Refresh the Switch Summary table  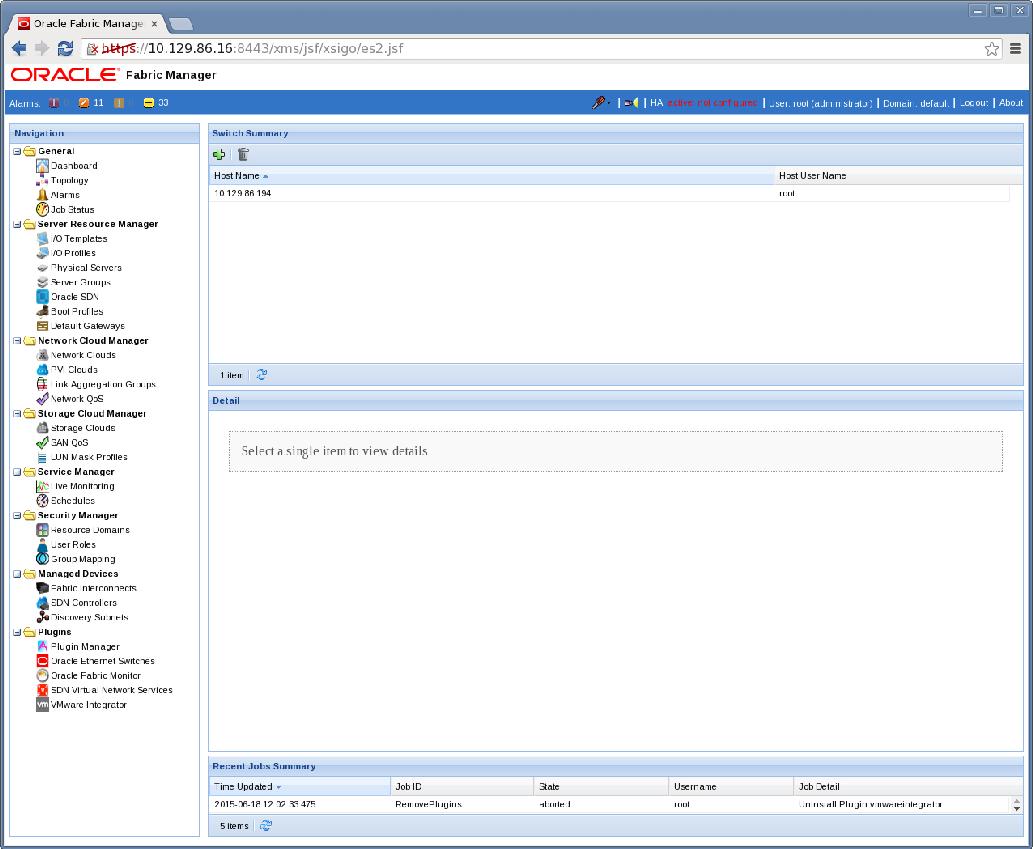262,375
